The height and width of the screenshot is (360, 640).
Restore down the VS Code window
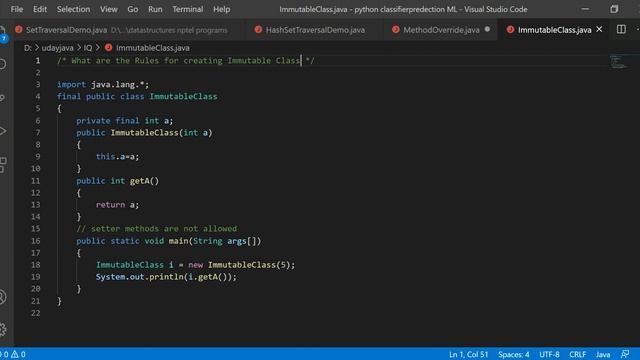[614, 9]
